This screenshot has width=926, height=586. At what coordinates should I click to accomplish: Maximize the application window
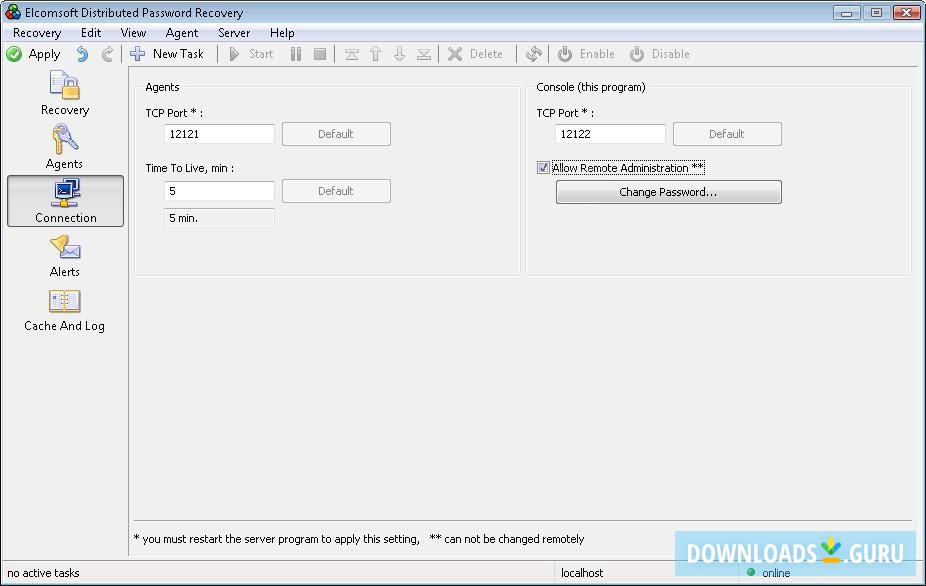click(876, 12)
